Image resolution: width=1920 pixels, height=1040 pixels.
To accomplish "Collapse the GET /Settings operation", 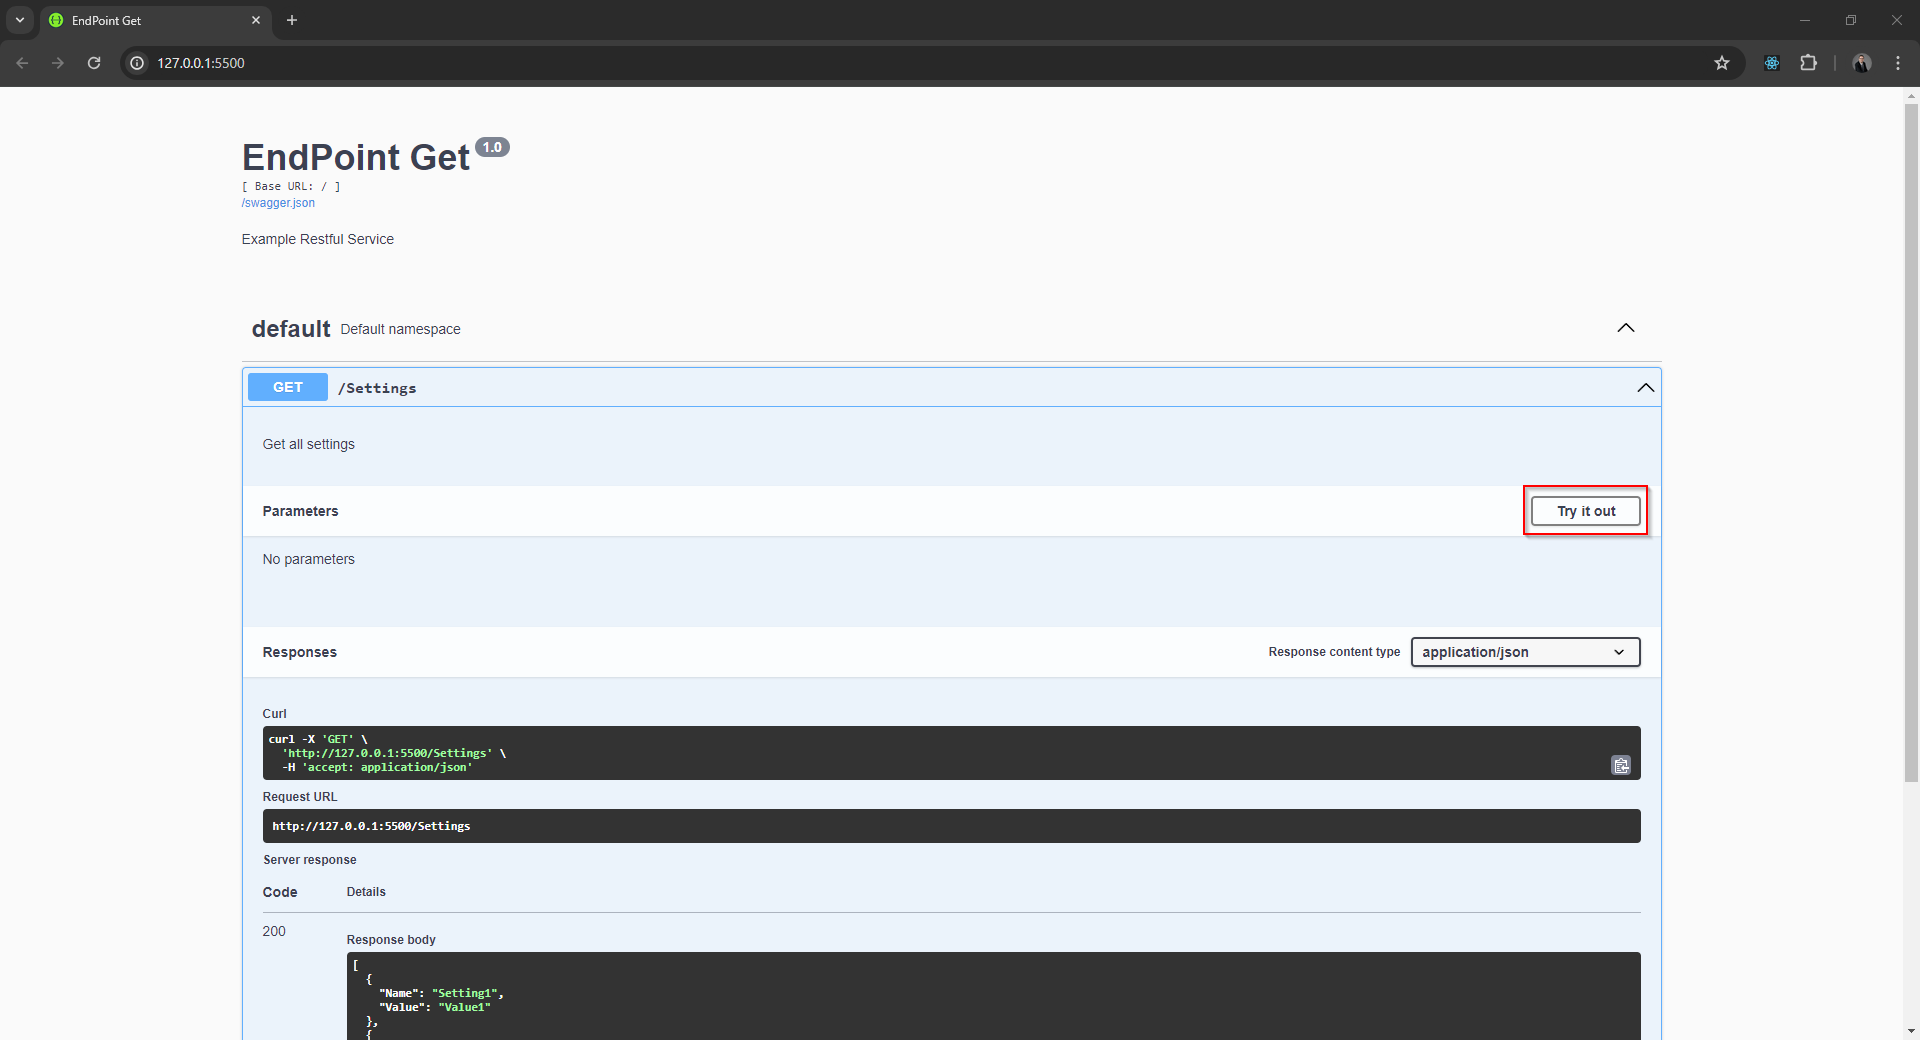I will click(1645, 388).
